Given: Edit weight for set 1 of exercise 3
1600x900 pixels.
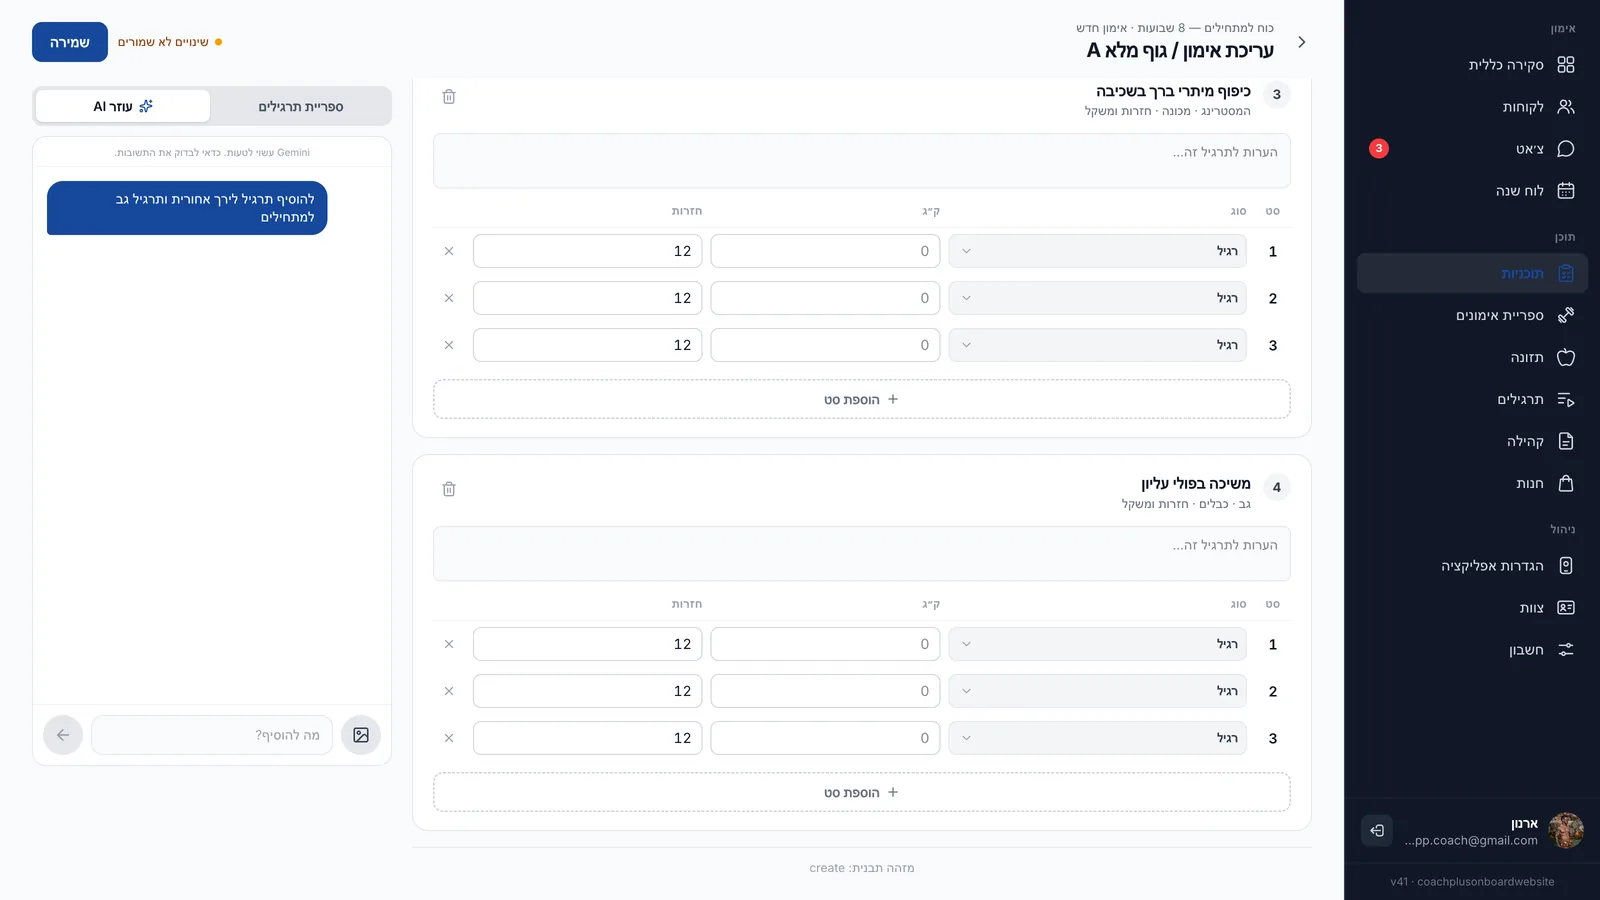Looking at the screenshot, I should [825, 251].
